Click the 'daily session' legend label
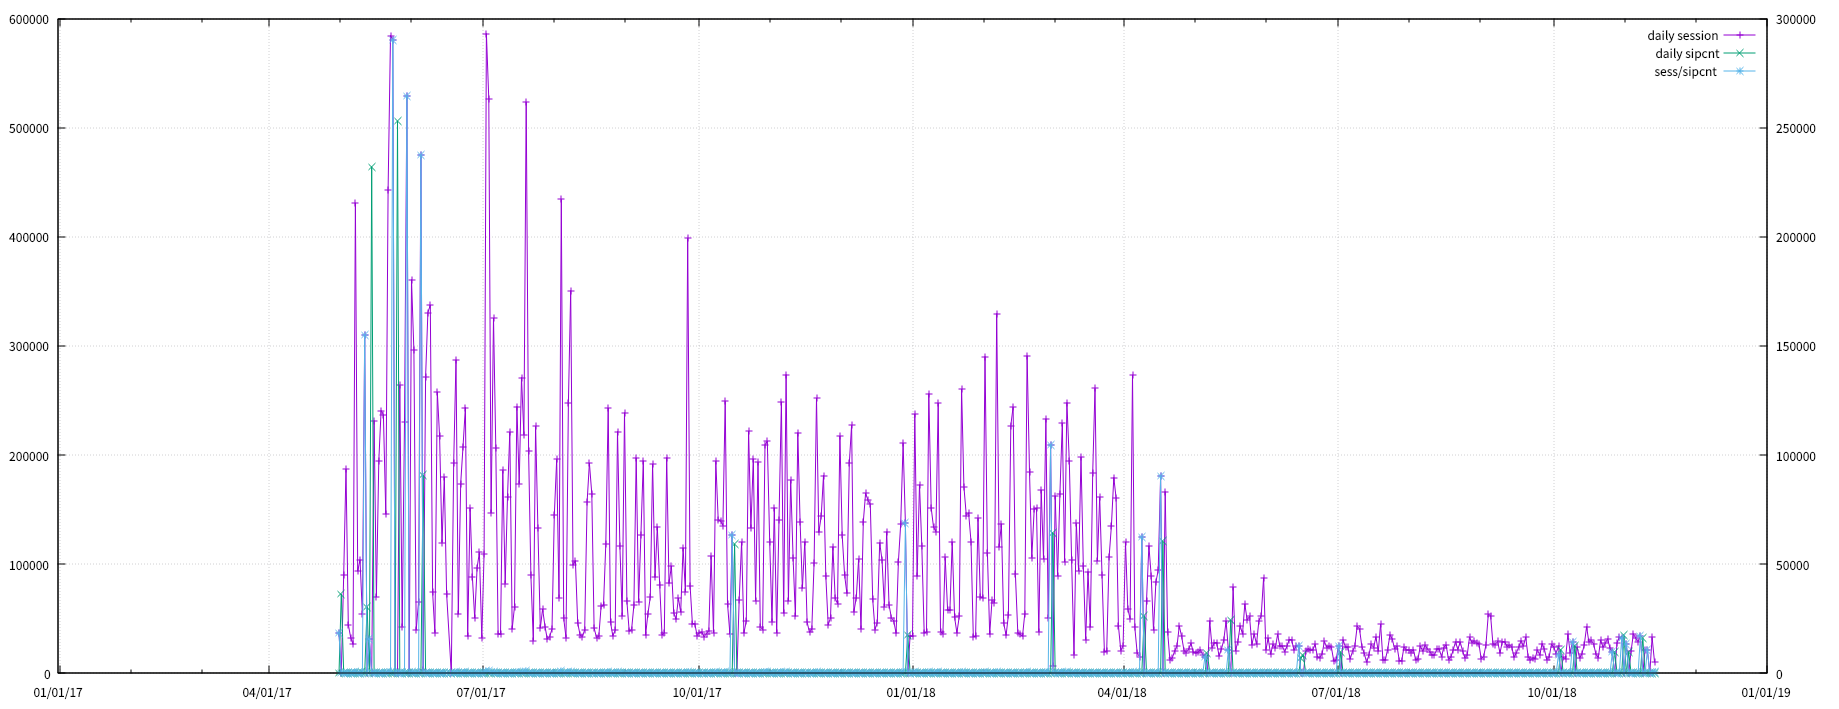The width and height of the screenshot is (1839, 709). pyautogui.click(x=1682, y=36)
